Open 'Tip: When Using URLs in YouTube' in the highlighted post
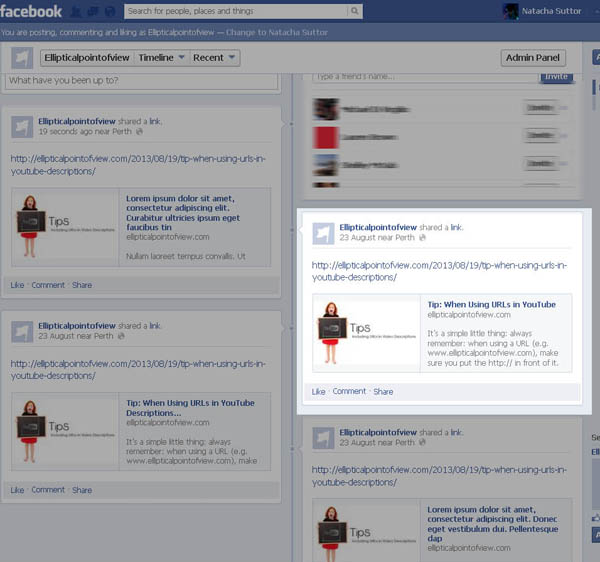 [x=492, y=305]
